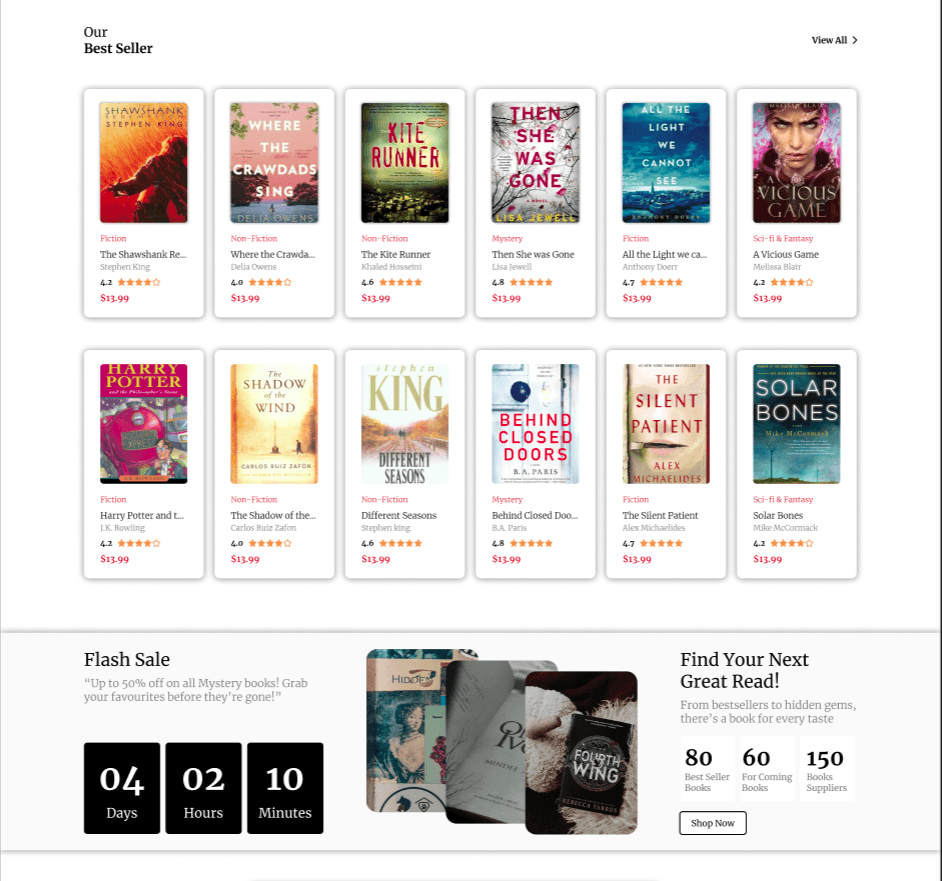The width and height of the screenshot is (942, 881).
Task: Click Sci-fi & Fantasy label on Solar Bones
Action: coord(783,499)
